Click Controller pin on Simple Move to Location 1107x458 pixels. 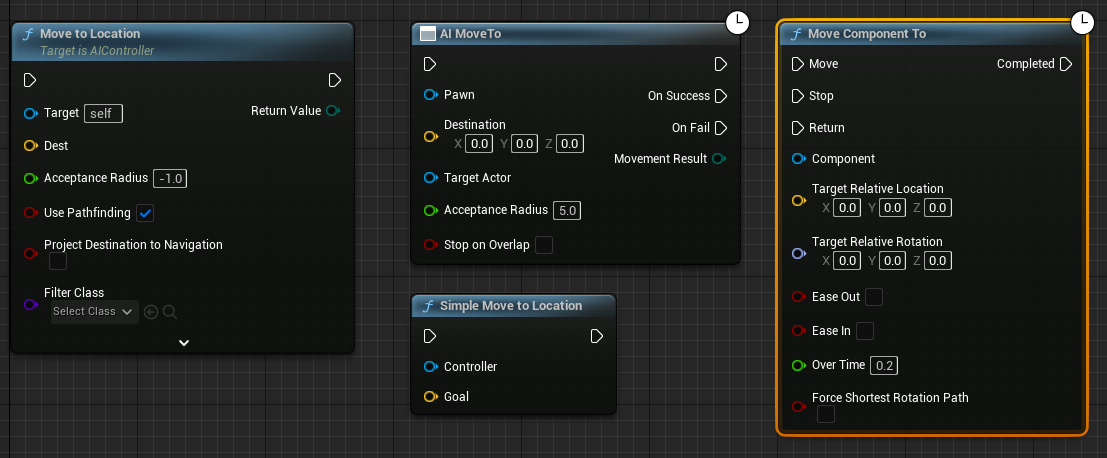click(x=430, y=366)
